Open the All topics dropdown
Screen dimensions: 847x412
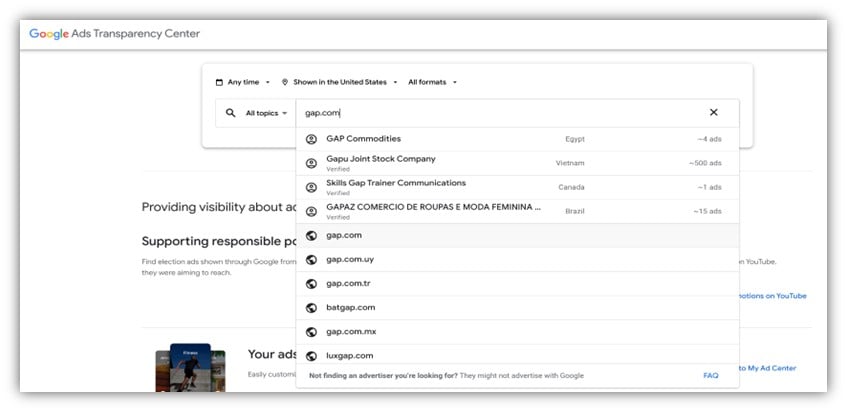point(266,113)
